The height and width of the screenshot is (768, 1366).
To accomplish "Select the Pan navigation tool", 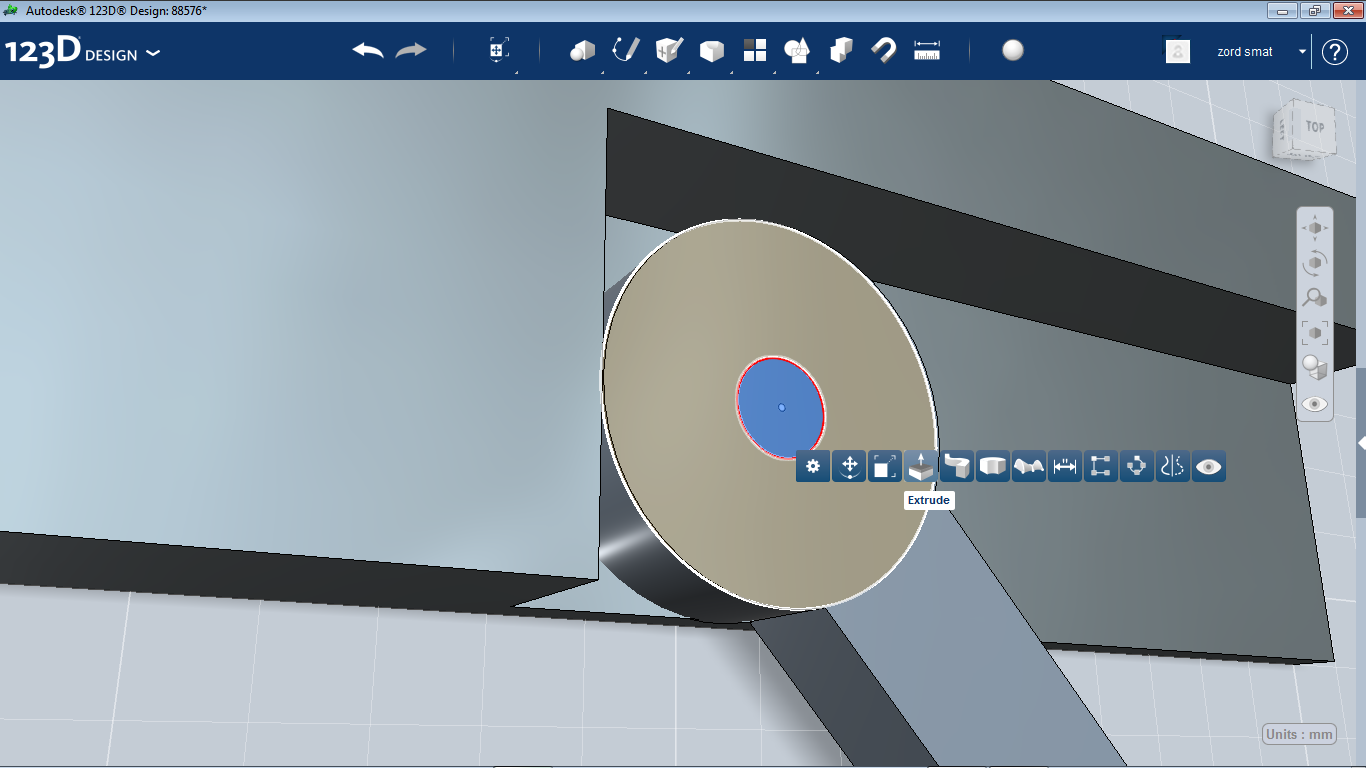I will (x=1314, y=228).
